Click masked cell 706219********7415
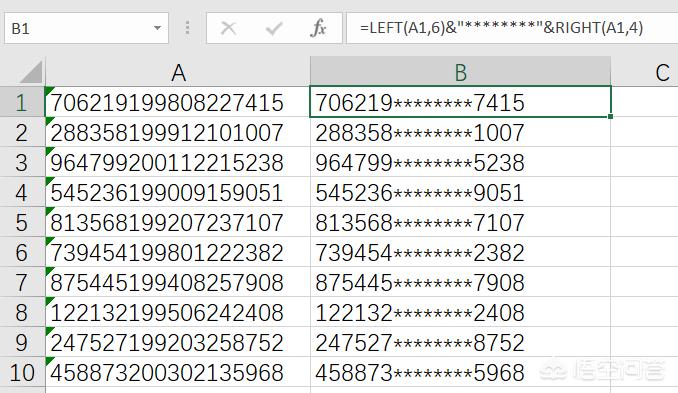Screen dimensions: 678x393 461,102
